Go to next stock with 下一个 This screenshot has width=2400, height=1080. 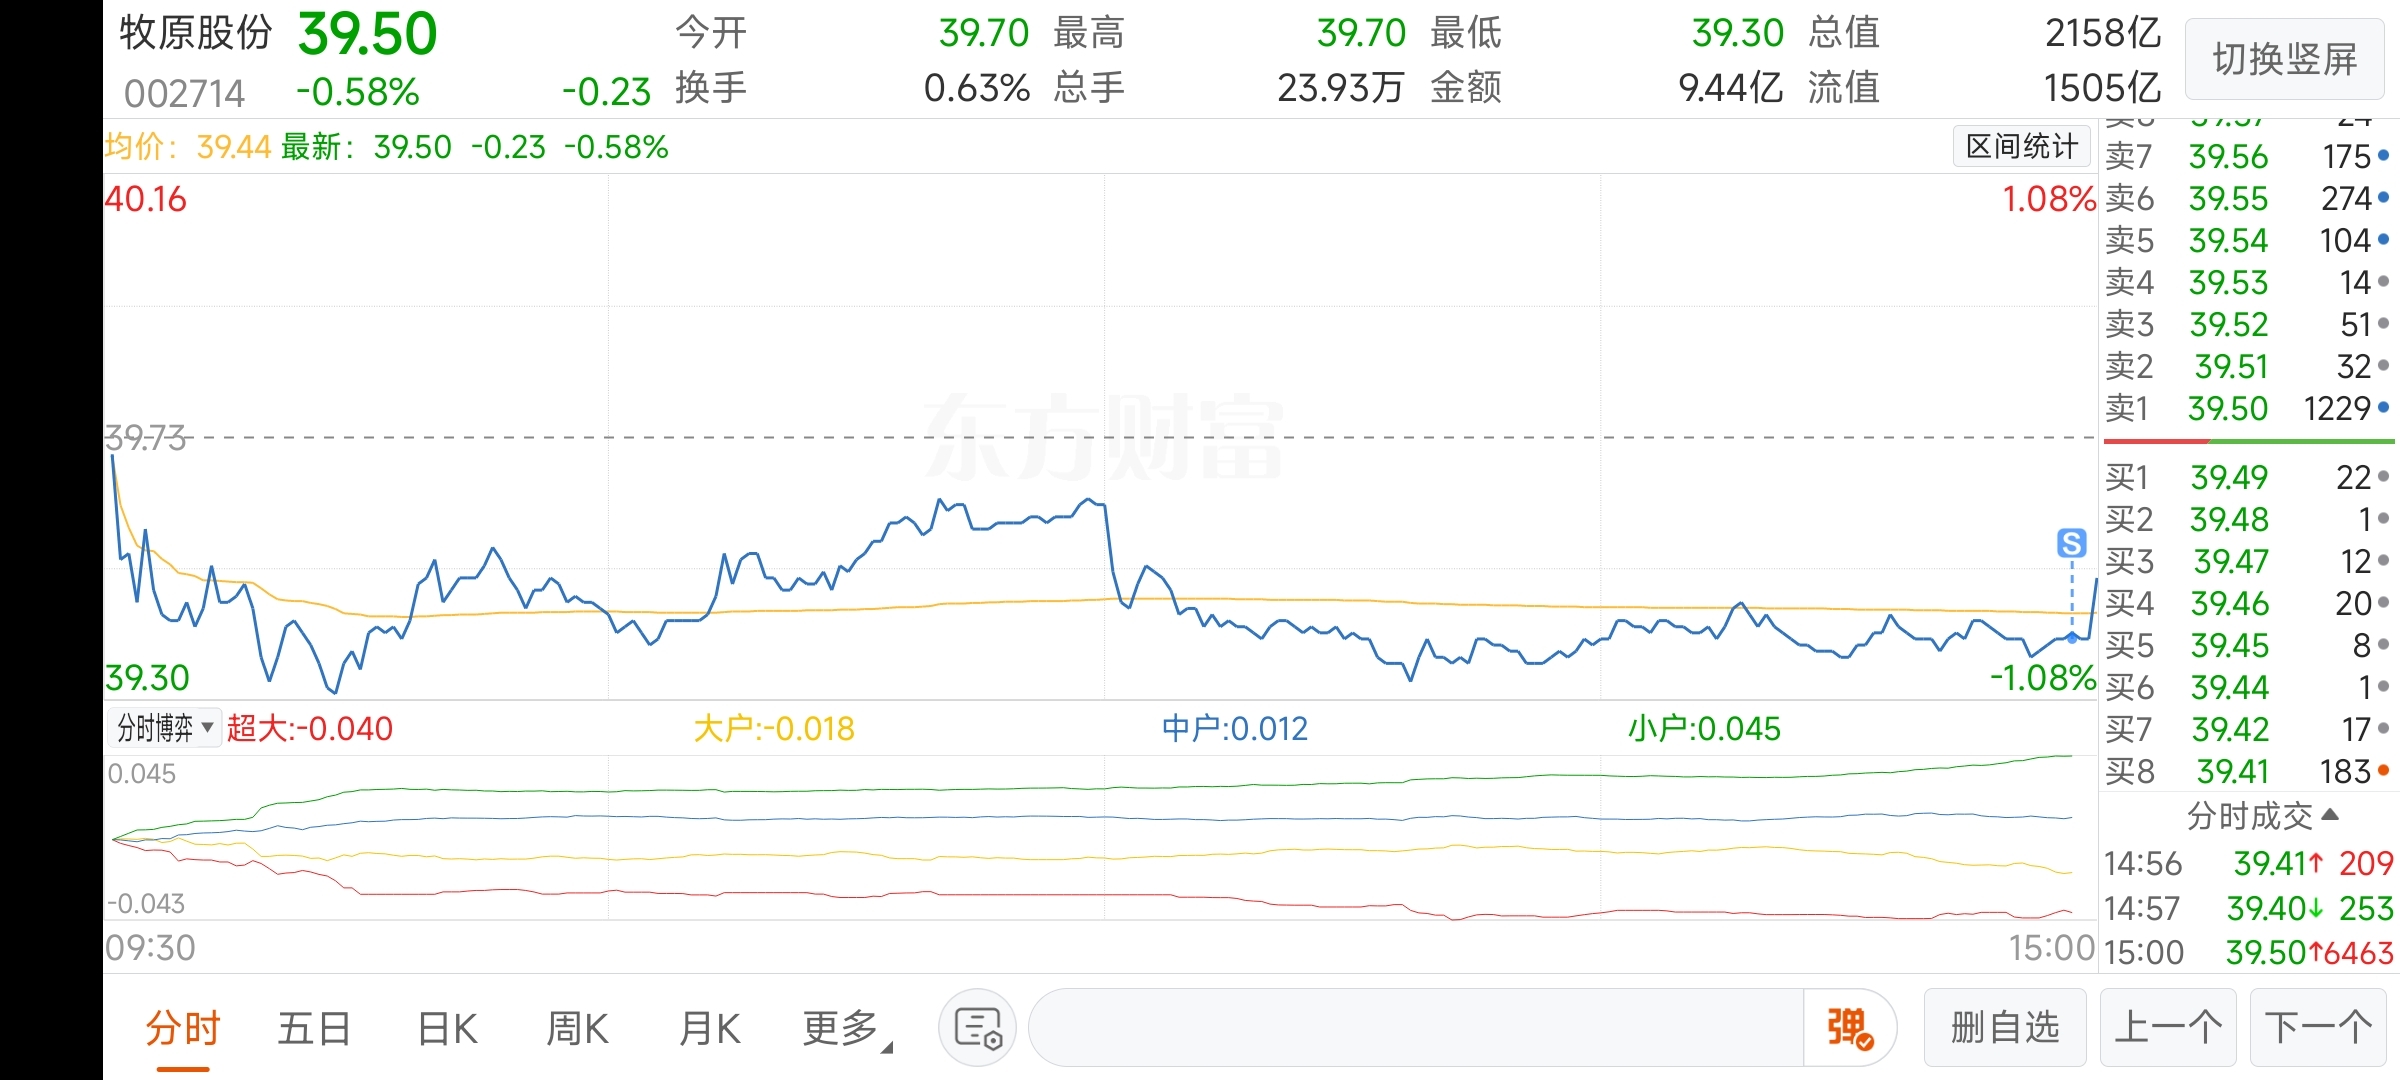pyautogui.click(x=2318, y=1027)
